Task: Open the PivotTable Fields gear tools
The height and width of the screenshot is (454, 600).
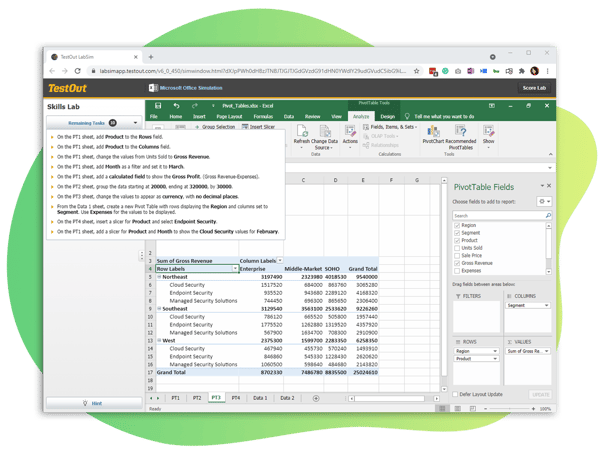Action: click(544, 201)
